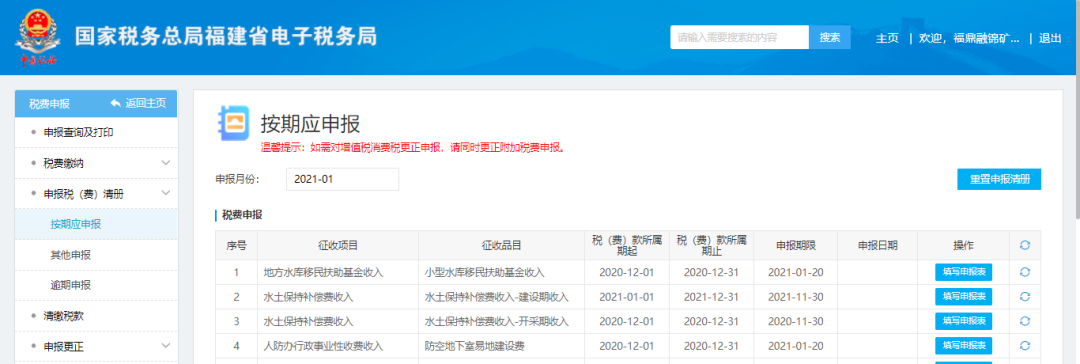Refresh row 1 地方水库移民扶助基金收入
This screenshot has width=1080, height=364.
1024,272
